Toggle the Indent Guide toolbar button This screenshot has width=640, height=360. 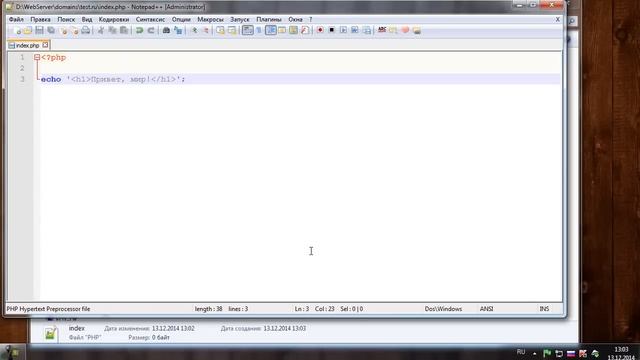pyautogui.click(x=271, y=30)
